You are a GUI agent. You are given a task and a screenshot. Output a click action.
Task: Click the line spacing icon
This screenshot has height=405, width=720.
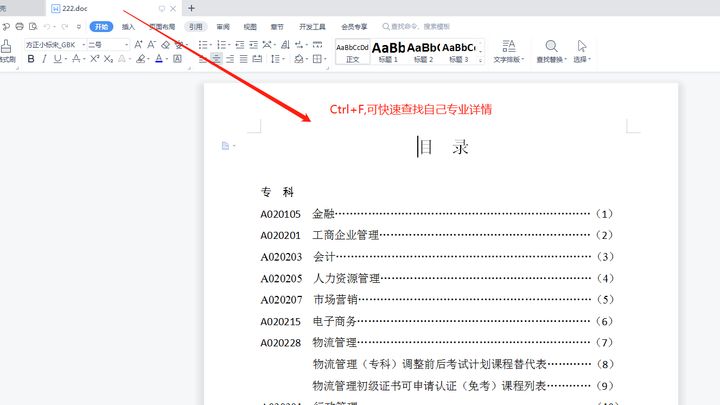click(x=276, y=59)
